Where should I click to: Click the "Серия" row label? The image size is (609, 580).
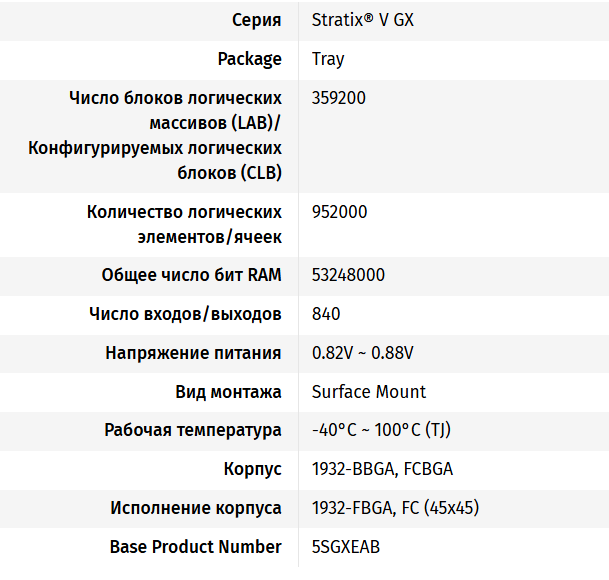click(257, 20)
